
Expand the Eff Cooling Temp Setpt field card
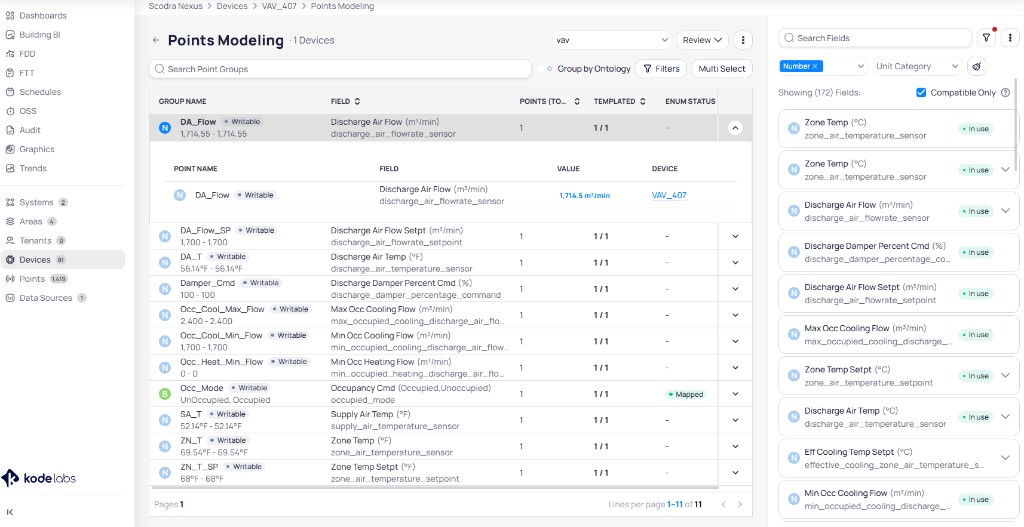pos(1005,458)
